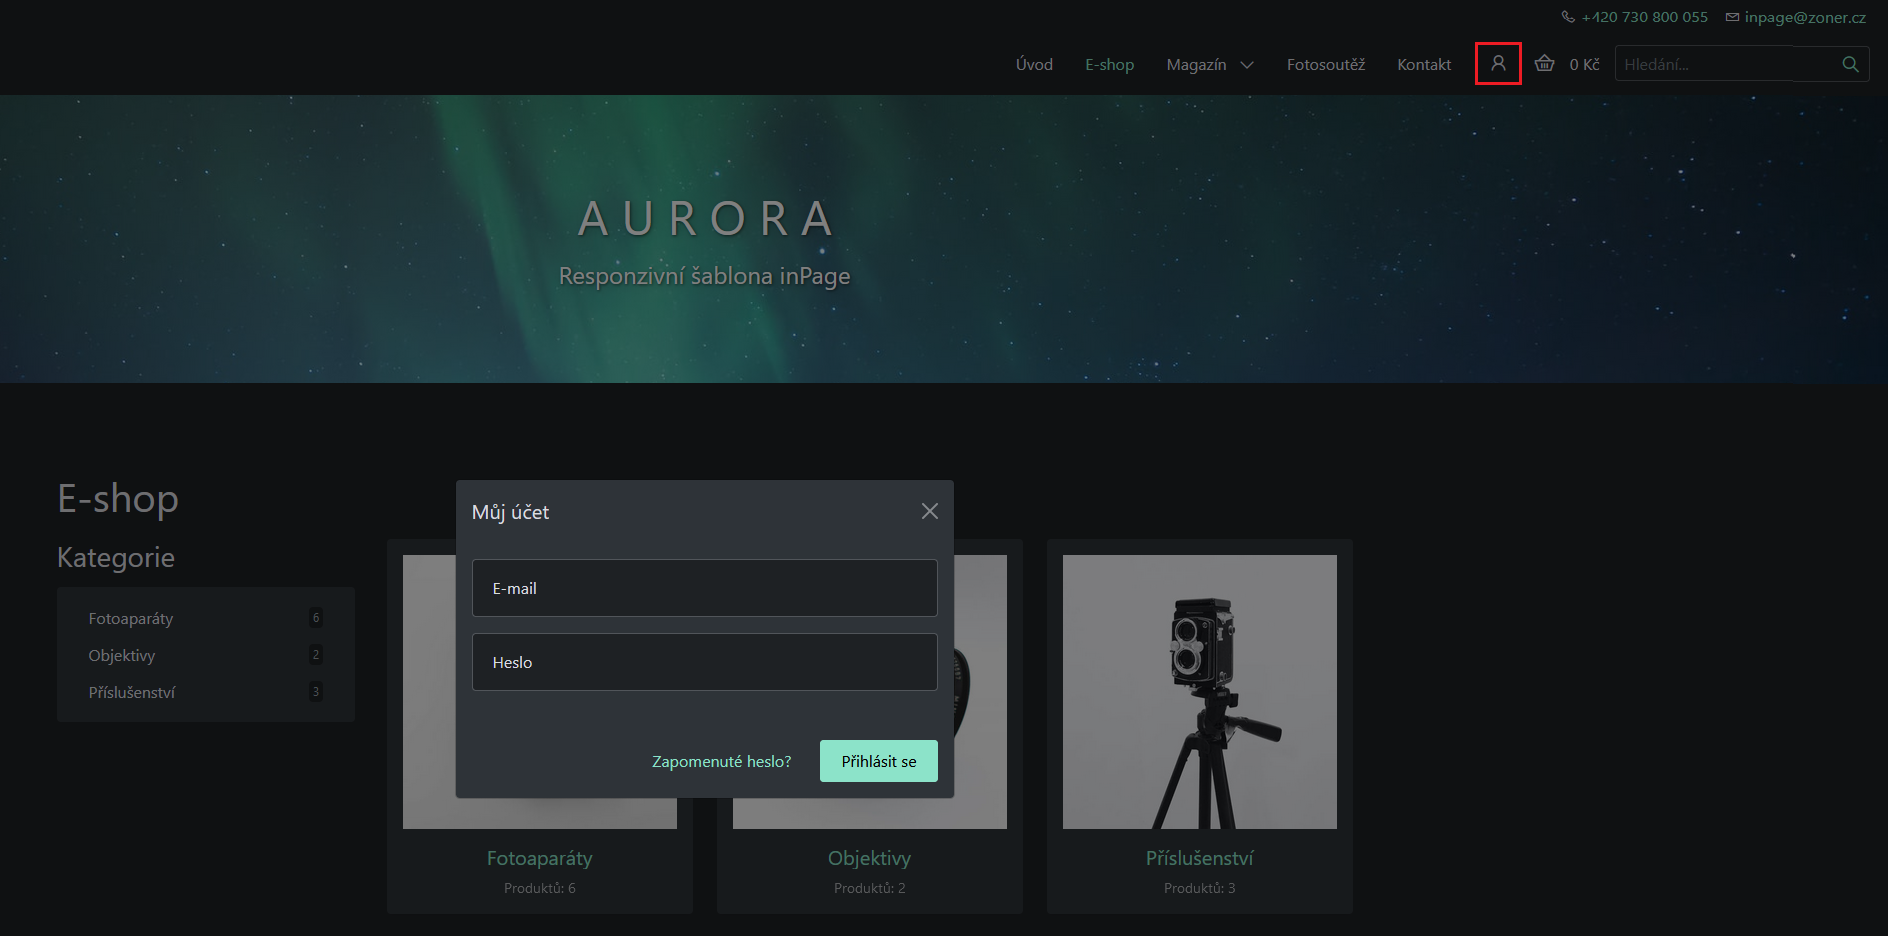Open the Fotosoutěž menu item
1888x936 pixels.
[1325, 65]
